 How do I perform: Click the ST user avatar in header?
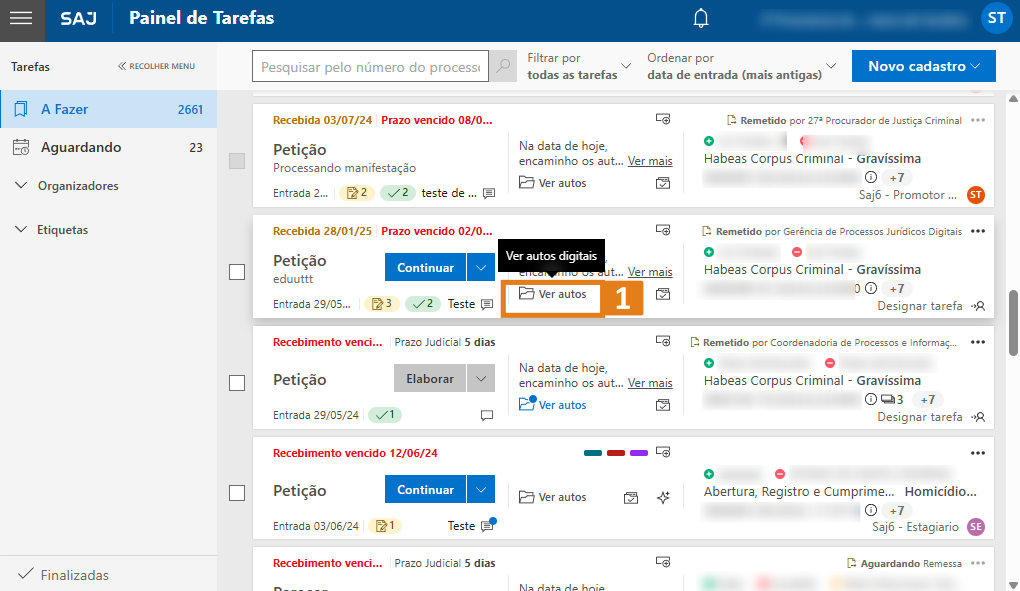pos(995,18)
